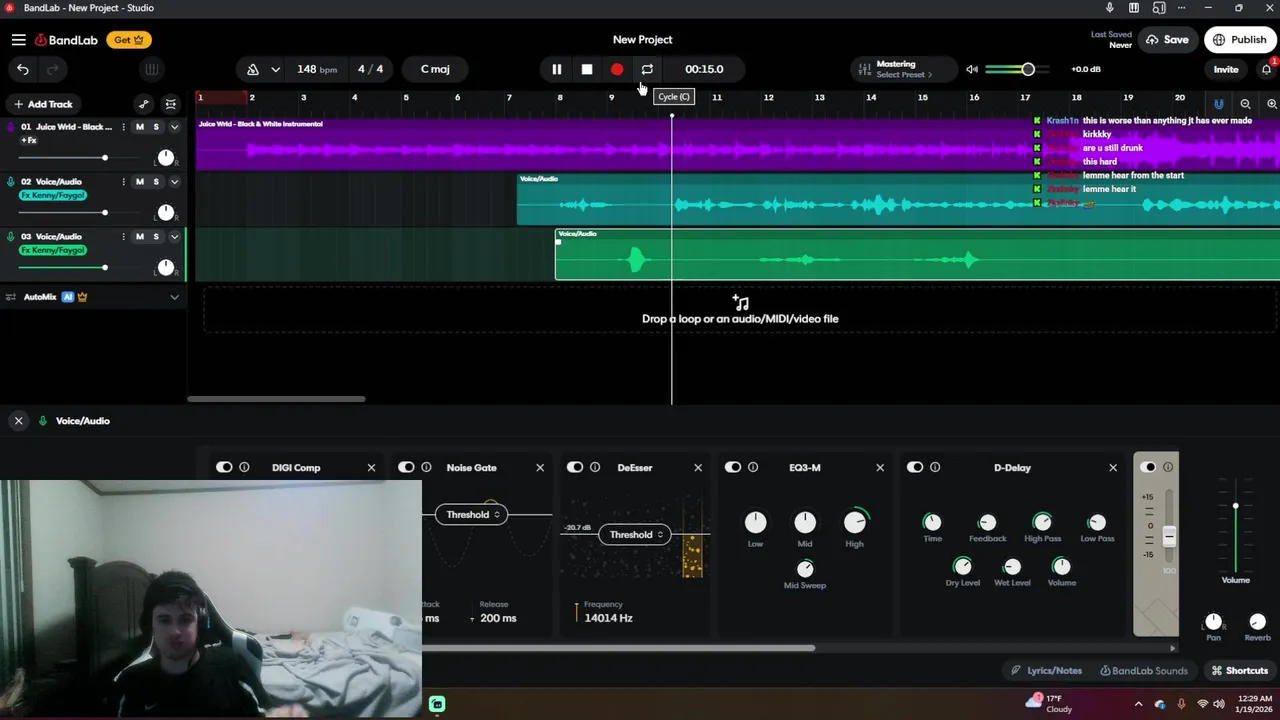The height and width of the screenshot is (720, 1280).
Task: Zoom out the timeline
Action: click(1245, 104)
